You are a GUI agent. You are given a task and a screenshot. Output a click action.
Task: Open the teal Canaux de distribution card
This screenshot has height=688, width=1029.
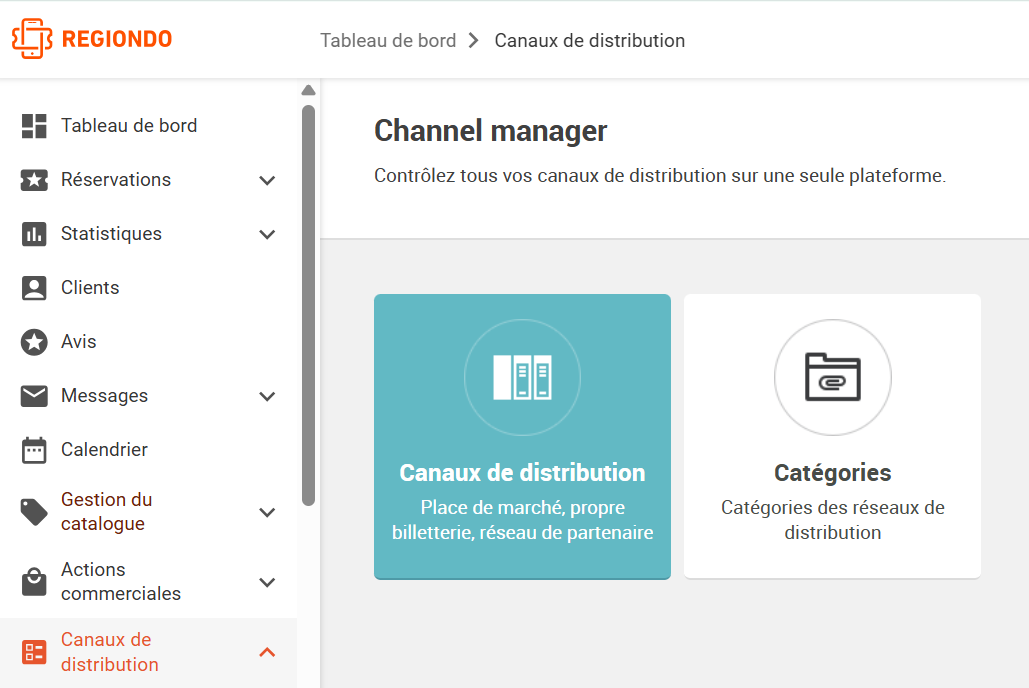tap(522, 437)
